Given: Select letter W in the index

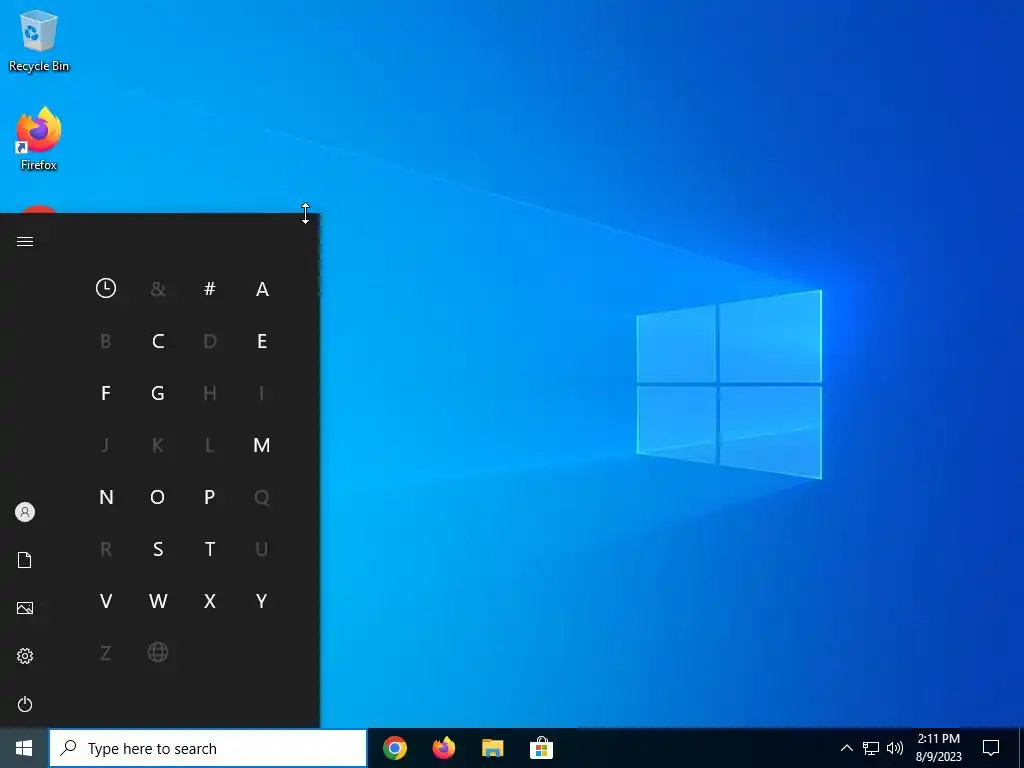Looking at the screenshot, I should click(157, 601).
